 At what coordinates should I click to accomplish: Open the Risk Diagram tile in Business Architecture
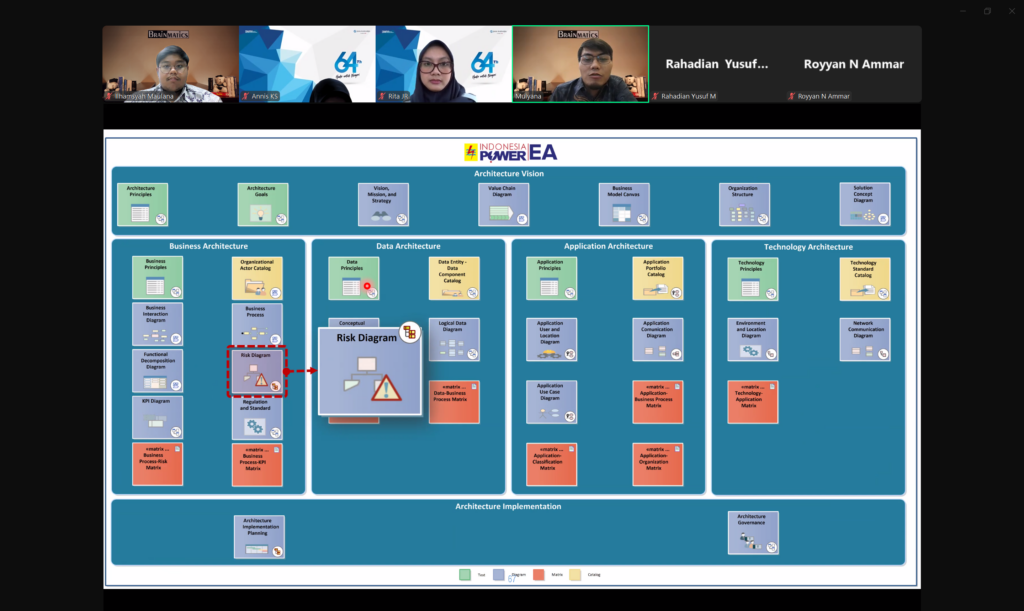pyautogui.click(x=257, y=372)
